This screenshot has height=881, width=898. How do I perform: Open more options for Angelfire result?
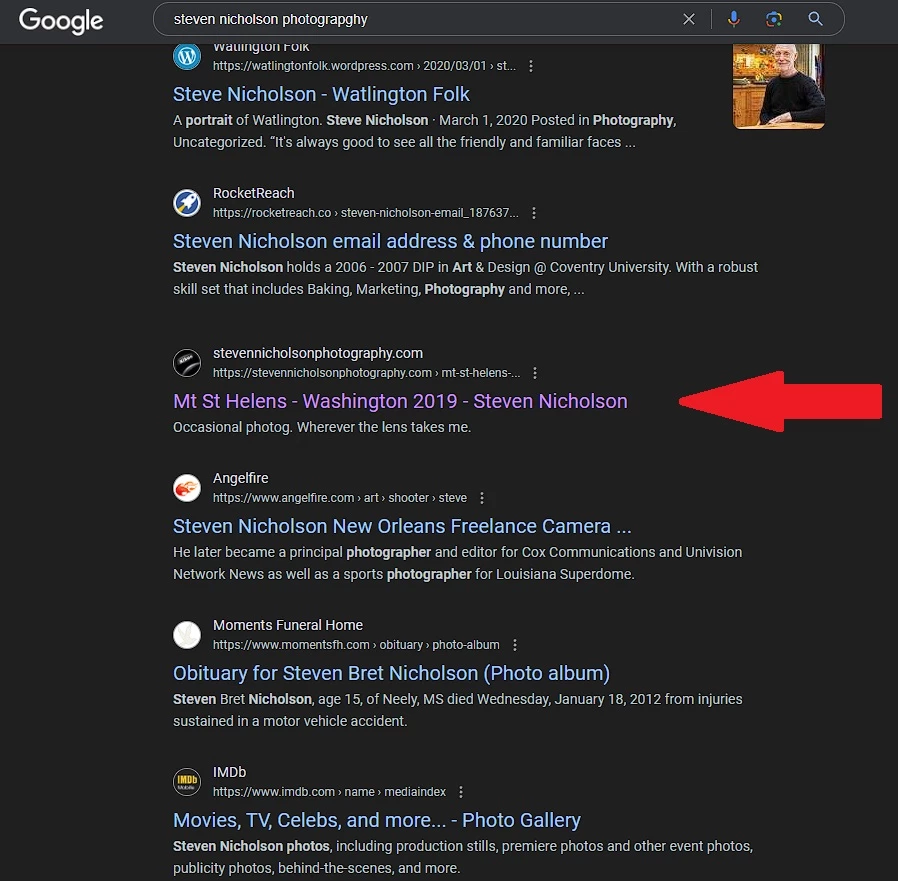click(x=482, y=498)
